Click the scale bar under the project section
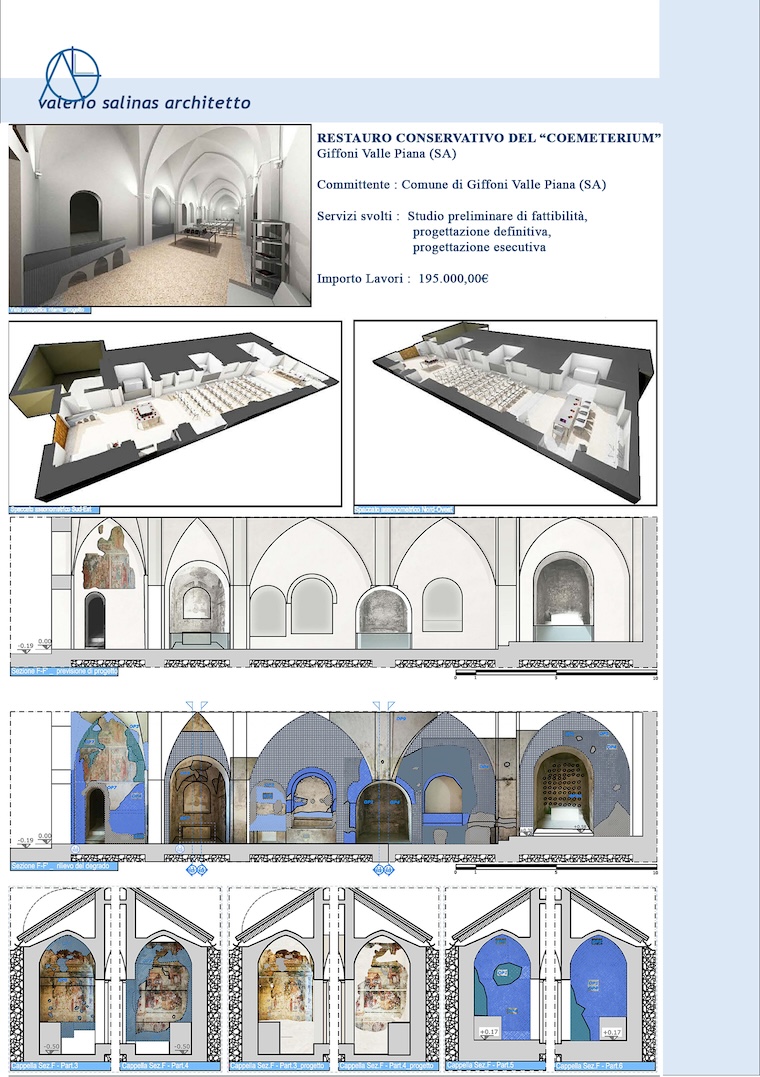 (555, 676)
